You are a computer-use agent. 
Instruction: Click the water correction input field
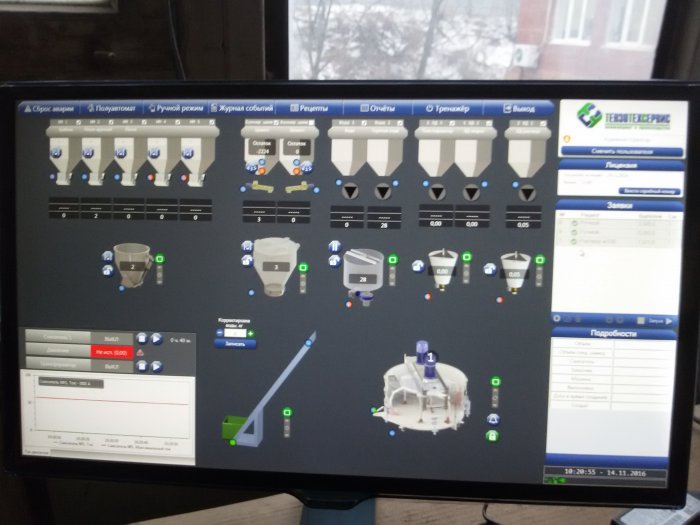click(x=235, y=333)
